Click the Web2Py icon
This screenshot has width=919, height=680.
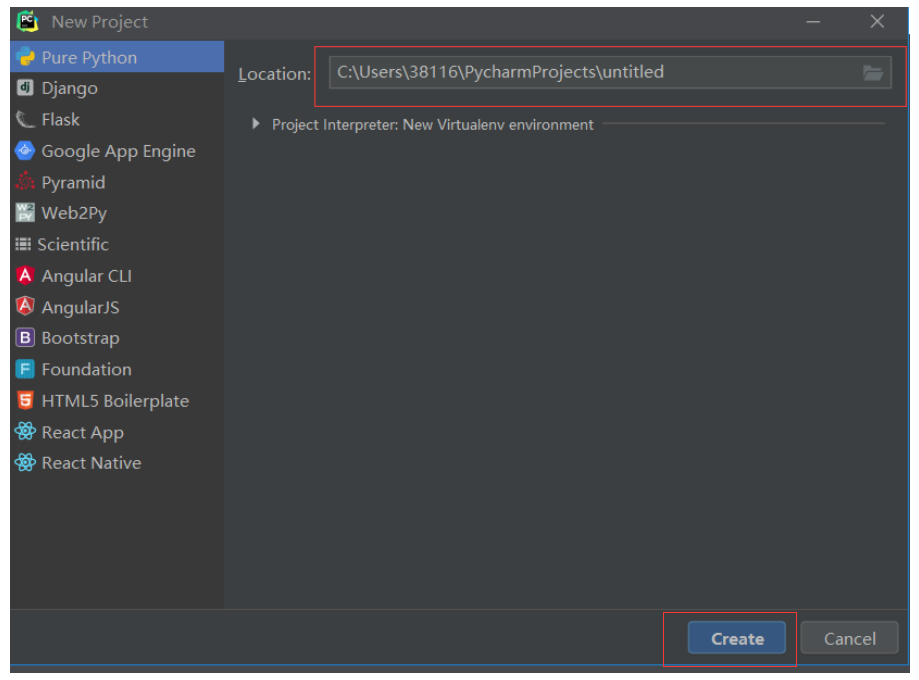(25, 213)
